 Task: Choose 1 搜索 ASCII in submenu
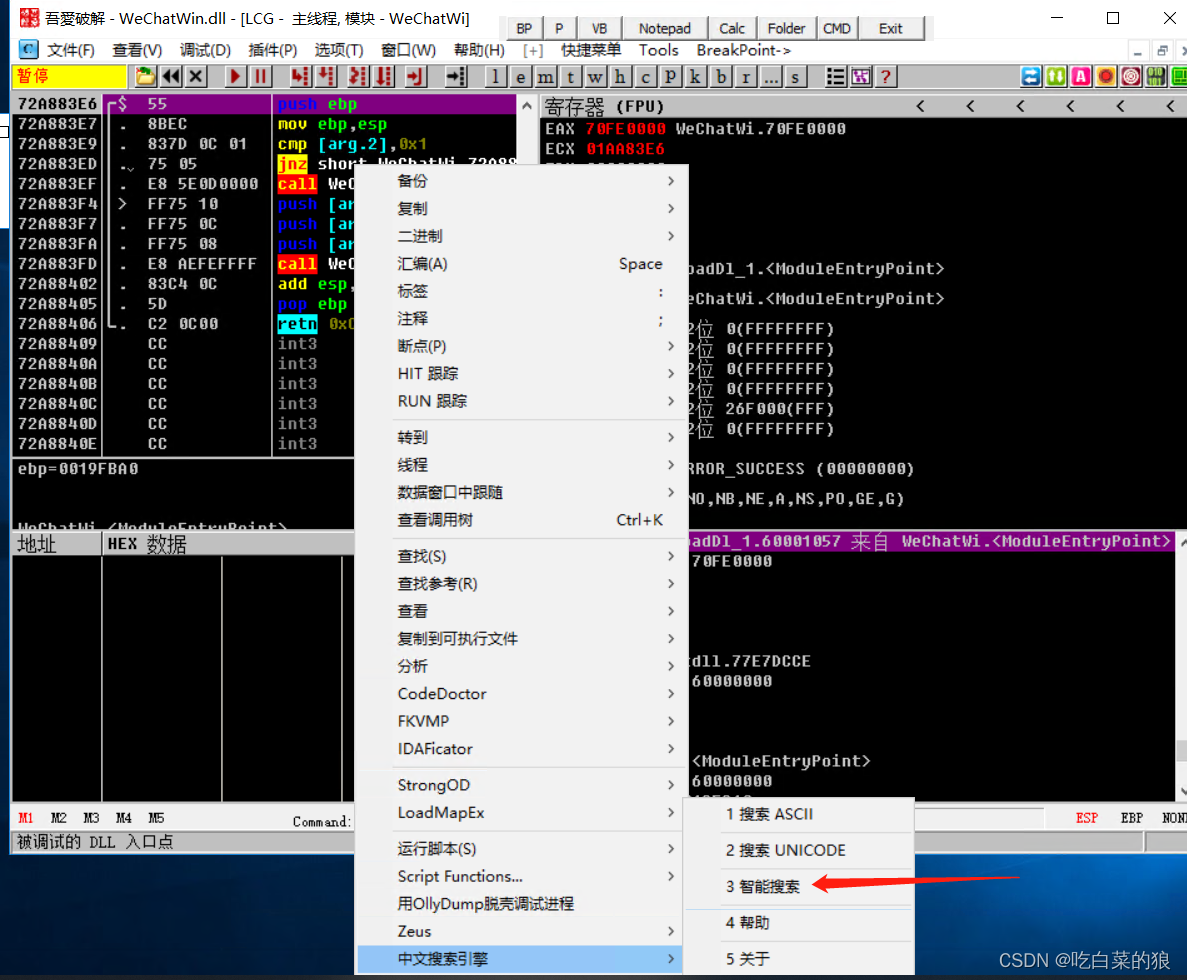(x=799, y=814)
